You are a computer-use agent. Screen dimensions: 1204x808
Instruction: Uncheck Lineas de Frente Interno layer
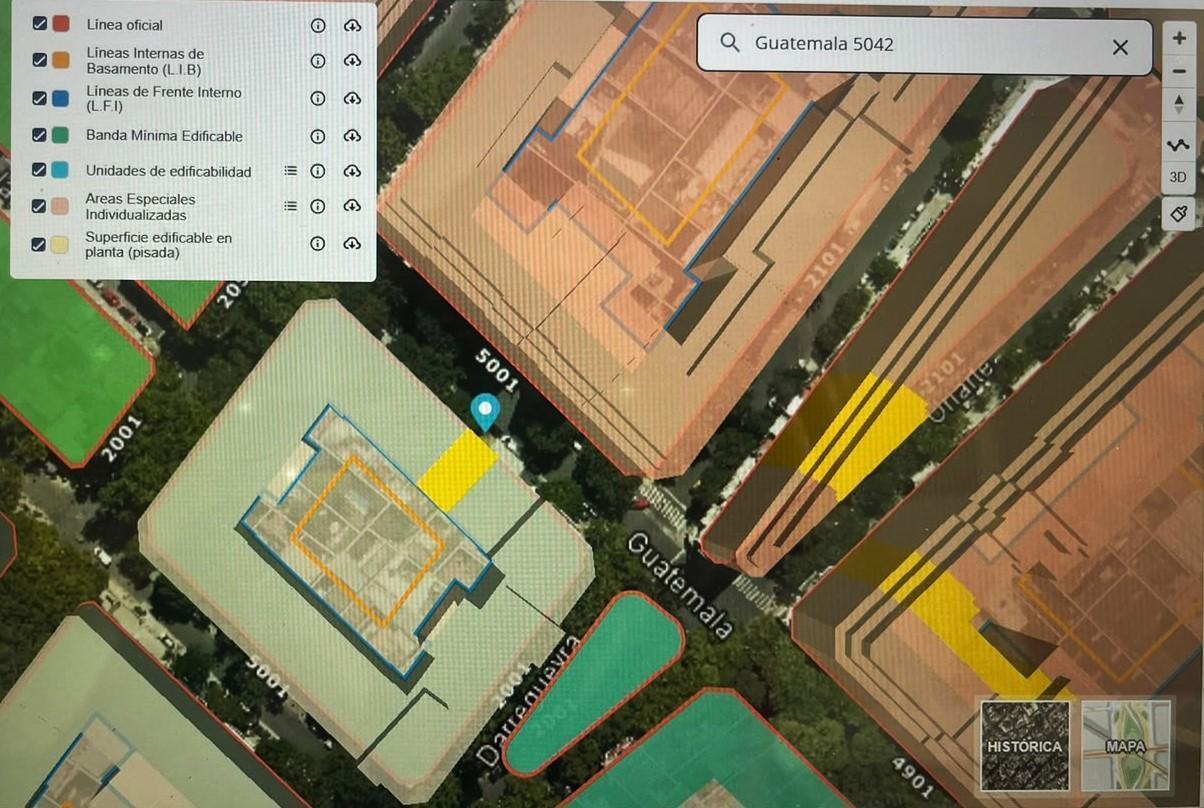[x=40, y=98]
